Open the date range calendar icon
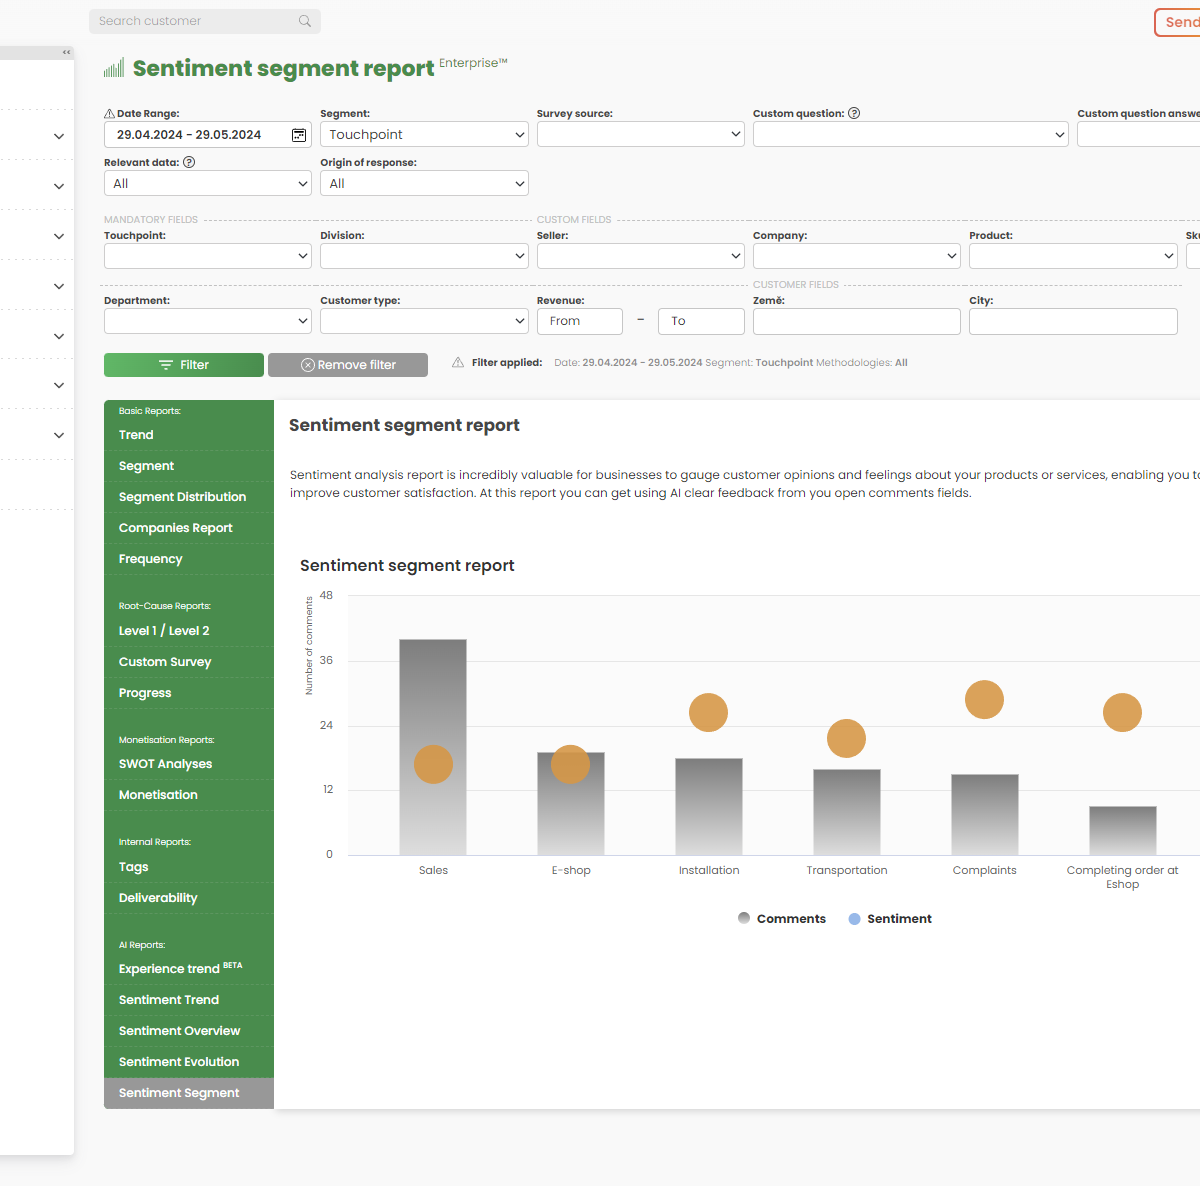Image resolution: width=1200 pixels, height=1186 pixels. (298, 135)
